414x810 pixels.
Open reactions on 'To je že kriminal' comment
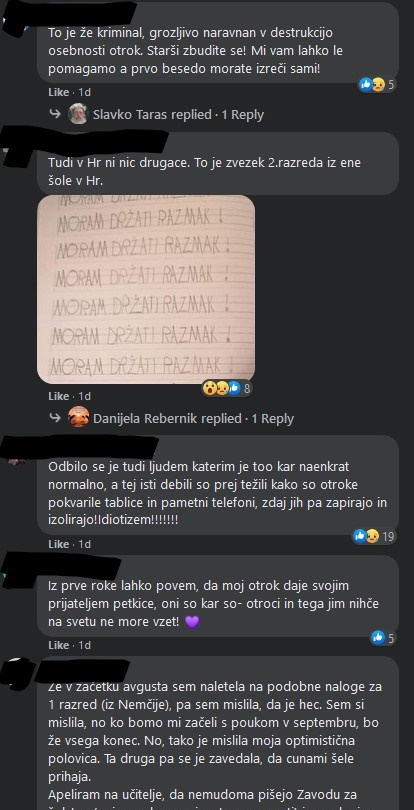[377, 85]
